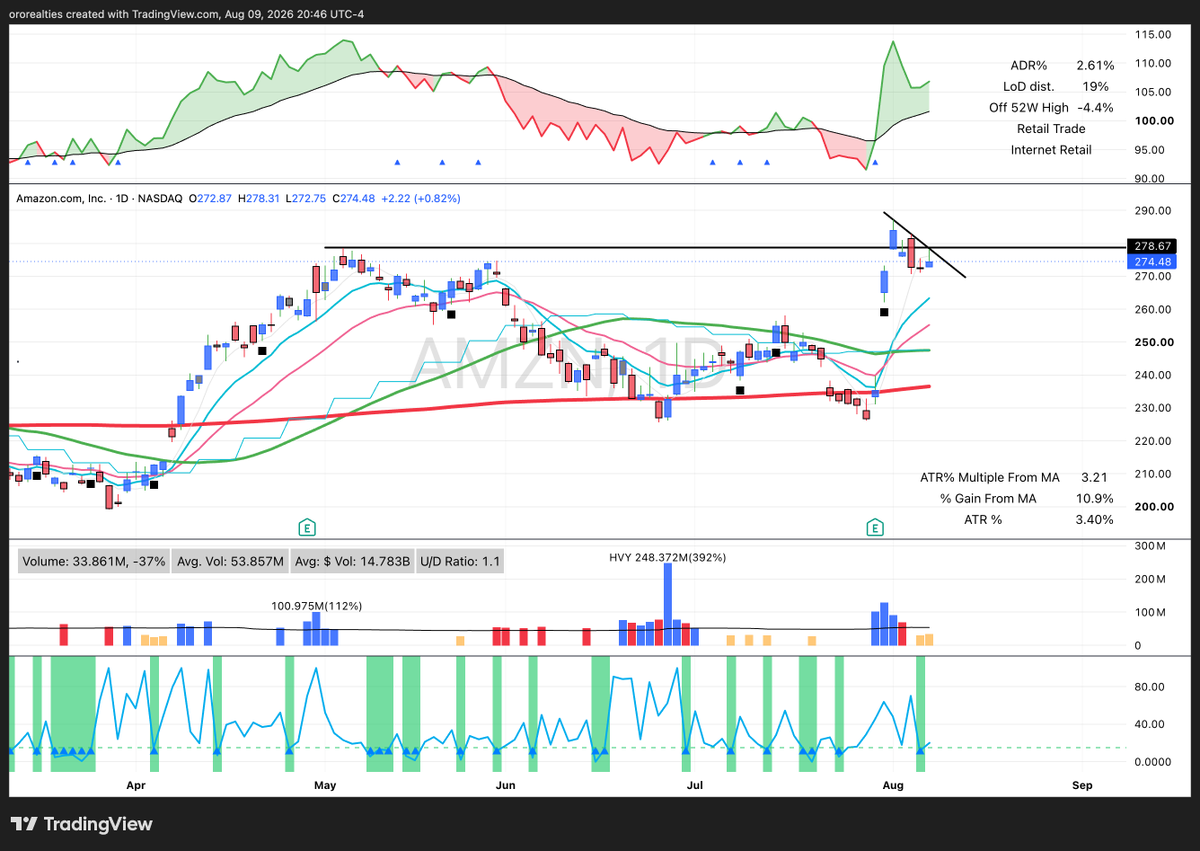Click the 290.00 price axis label
This screenshot has width=1200, height=851.
coord(1152,211)
